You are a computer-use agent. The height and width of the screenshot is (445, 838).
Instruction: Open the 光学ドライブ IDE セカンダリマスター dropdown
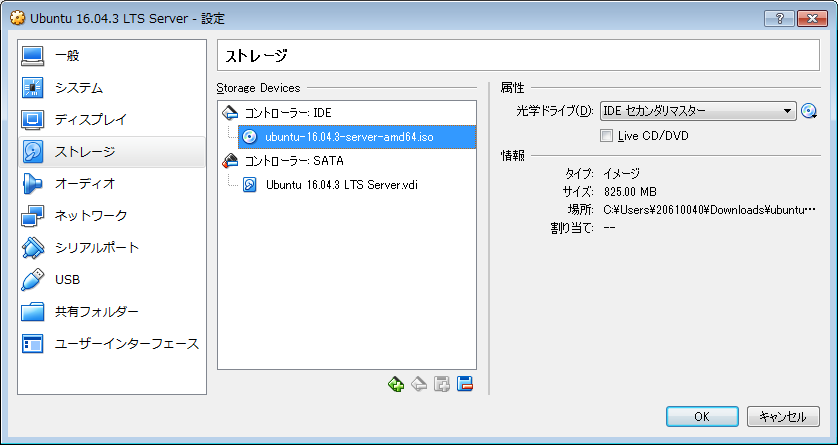tap(697, 111)
